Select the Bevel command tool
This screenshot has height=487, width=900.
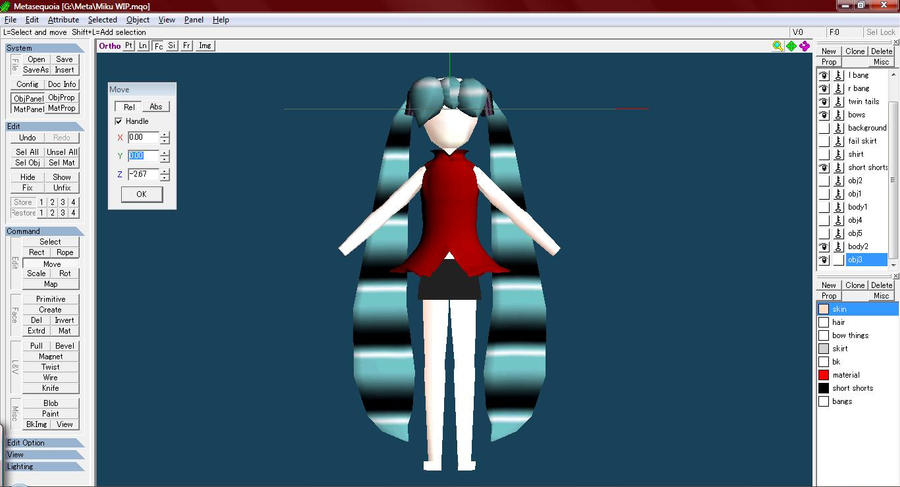point(65,346)
